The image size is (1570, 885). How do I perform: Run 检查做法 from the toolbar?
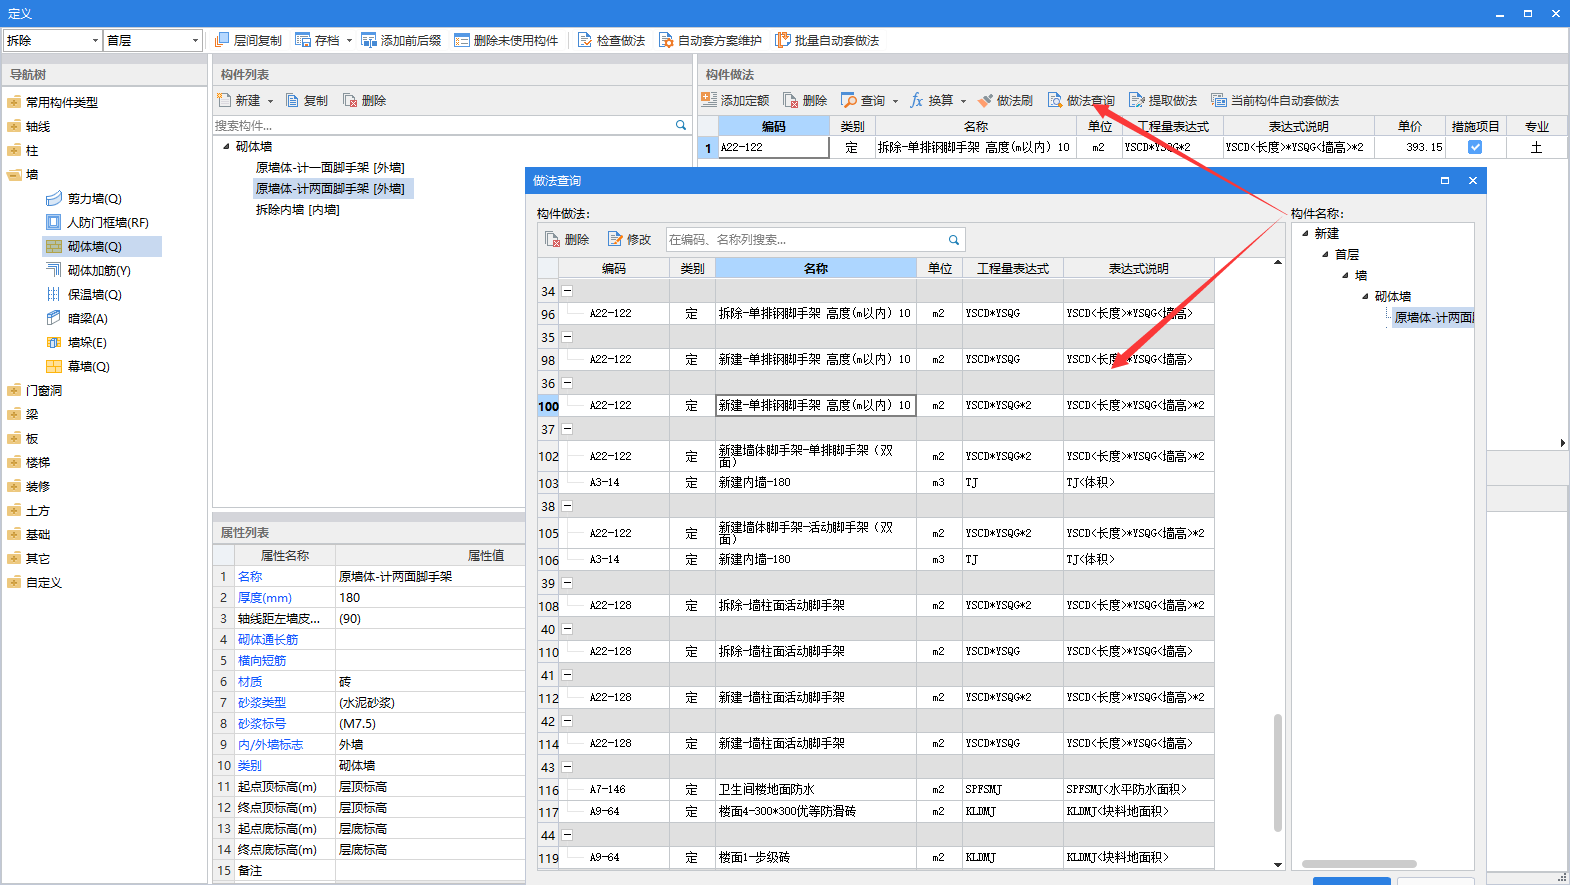tap(611, 40)
